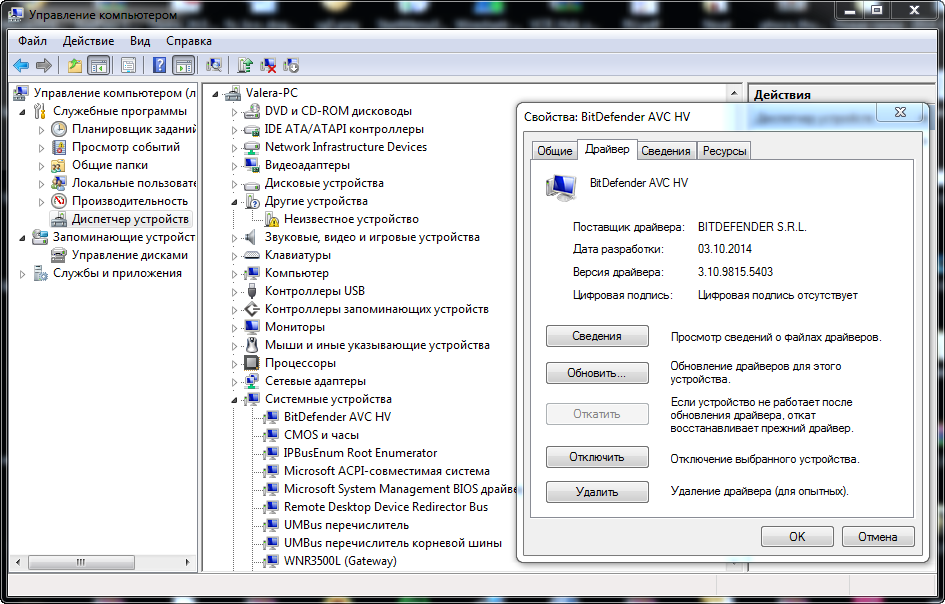Open the Help toolbar icon
Viewport: 945px width, 604px height.
click(159, 65)
